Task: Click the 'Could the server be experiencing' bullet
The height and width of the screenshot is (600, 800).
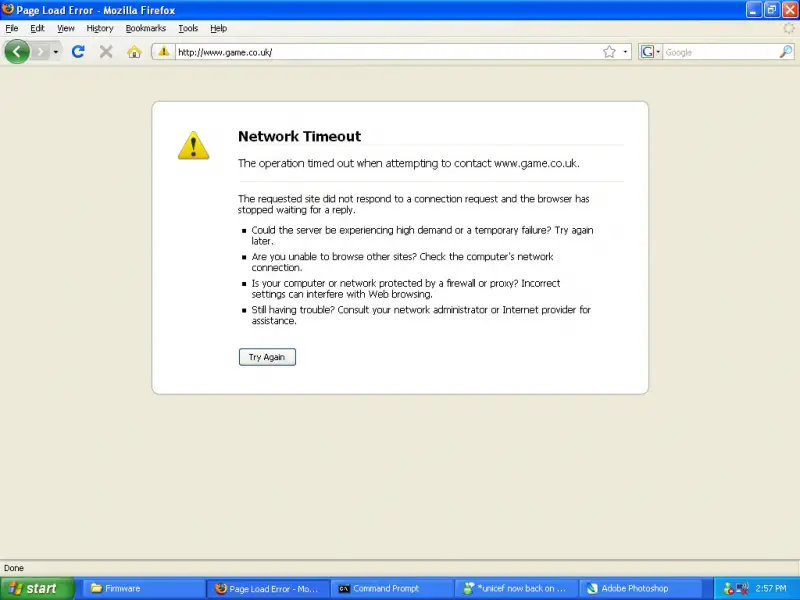Action: pos(422,236)
